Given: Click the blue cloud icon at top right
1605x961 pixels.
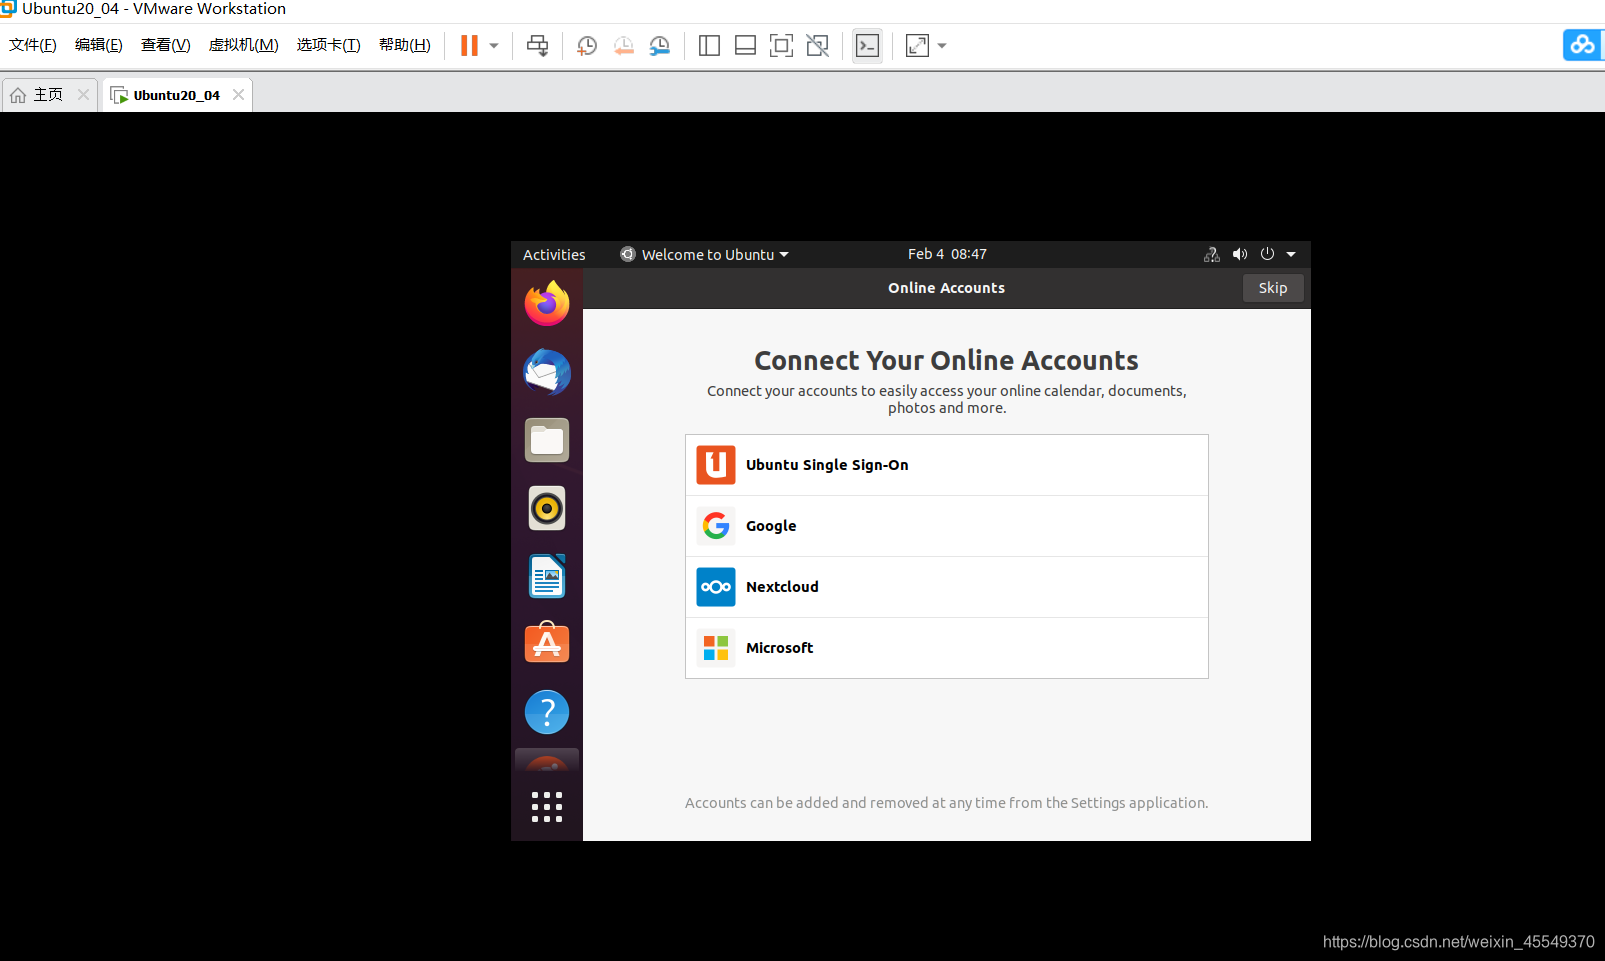Looking at the screenshot, I should (x=1582, y=45).
